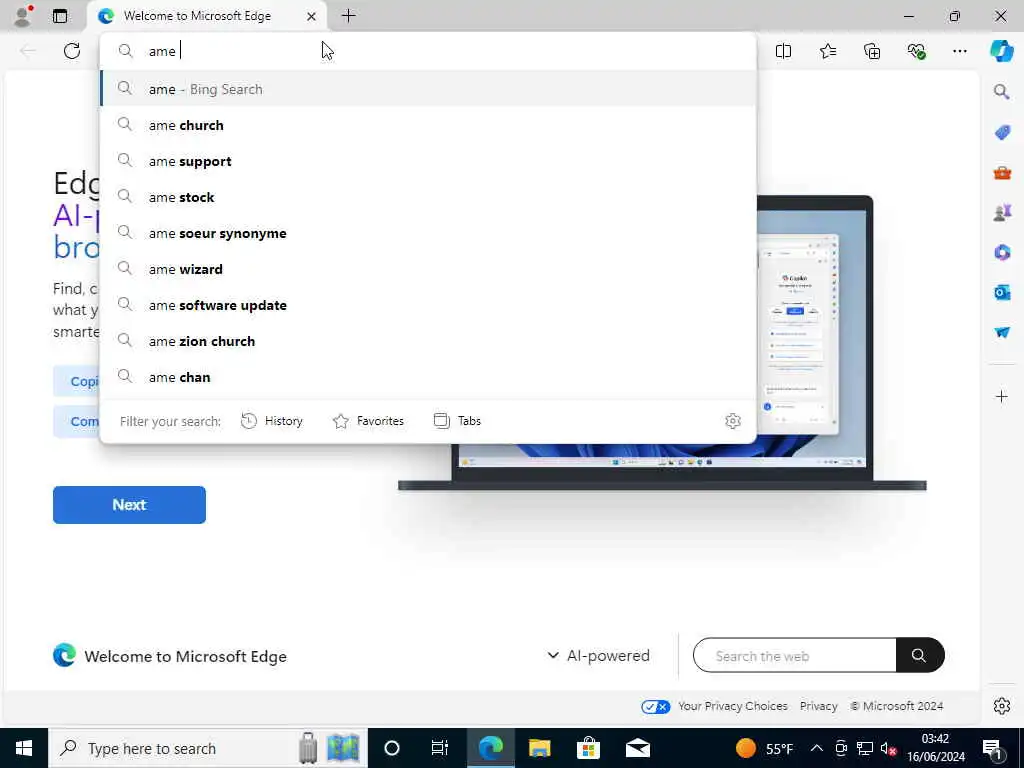
Task: Click the Search the web field
Action: [x=794, y=655]
